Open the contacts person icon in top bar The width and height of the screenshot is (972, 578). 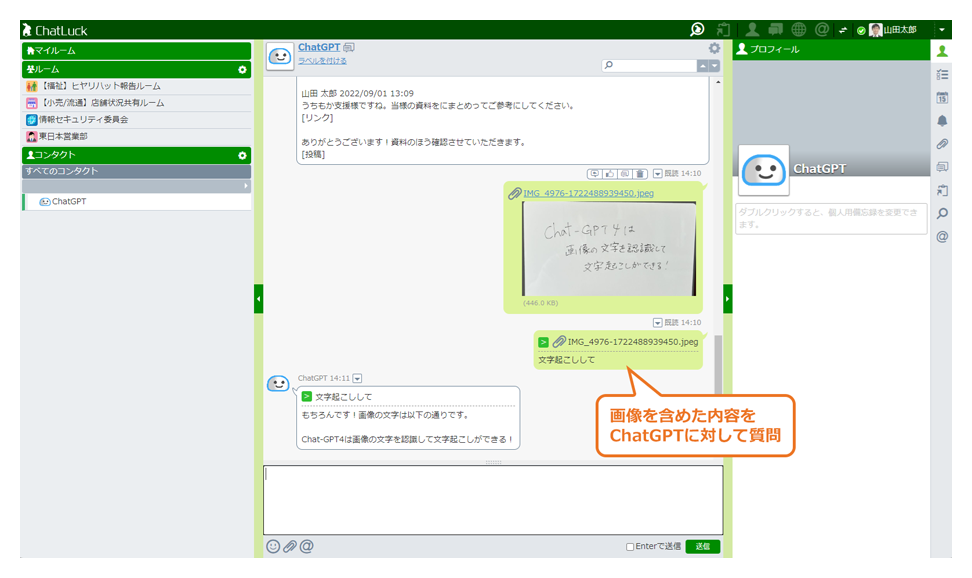point(752,29)
